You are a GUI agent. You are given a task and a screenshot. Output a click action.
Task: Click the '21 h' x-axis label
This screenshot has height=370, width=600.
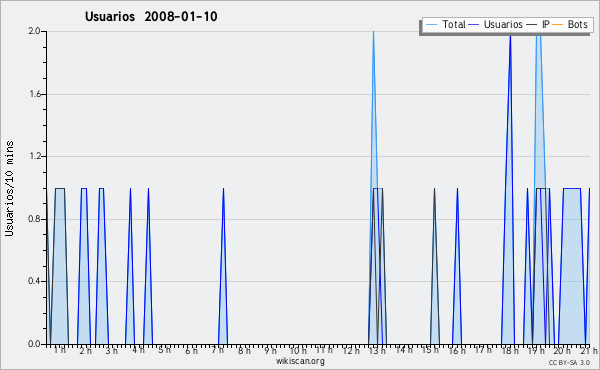pos(589,350)
